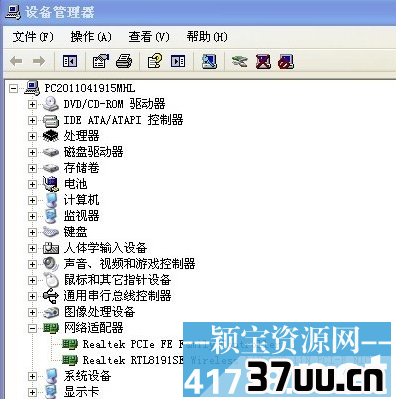
Task: Click the Disable device toolbar icon
Action: pyautogui.click(x=286, y=61)
